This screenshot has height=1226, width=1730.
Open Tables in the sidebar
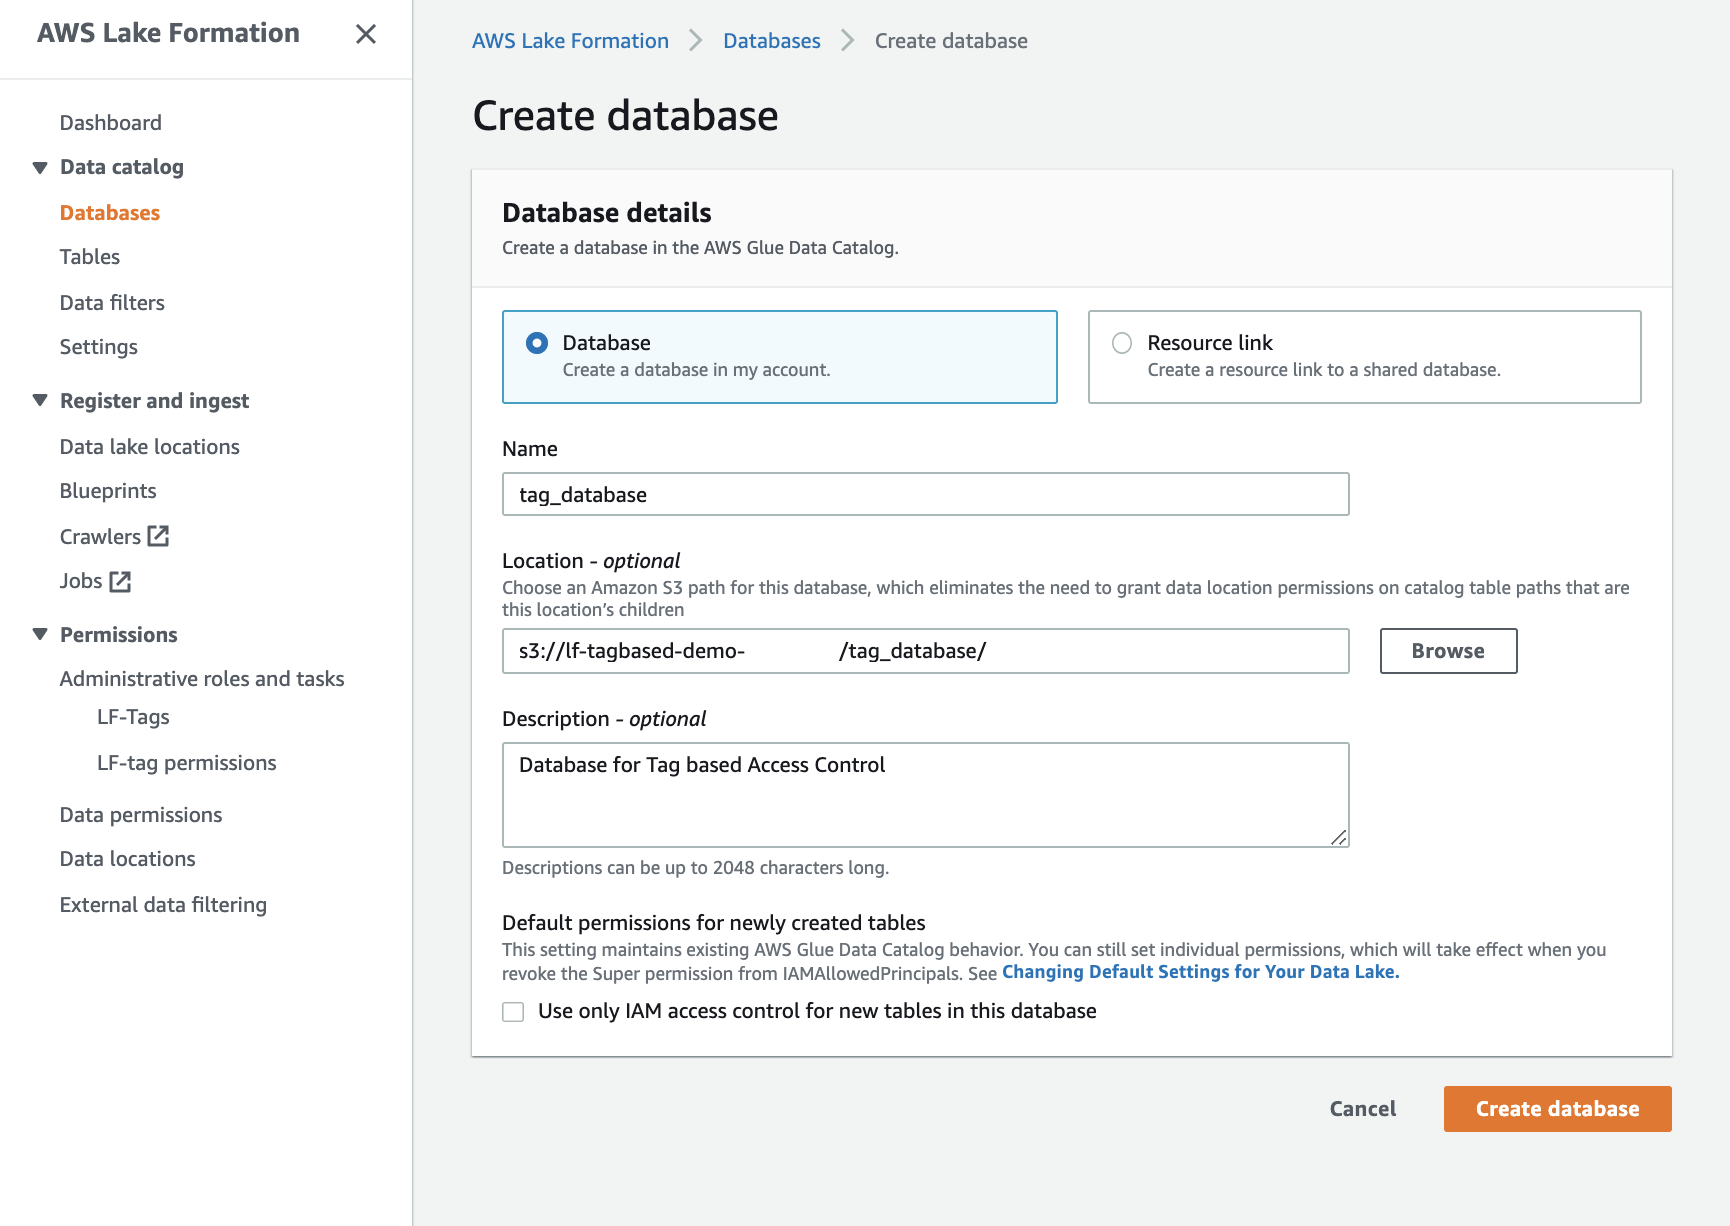[90, 257]
